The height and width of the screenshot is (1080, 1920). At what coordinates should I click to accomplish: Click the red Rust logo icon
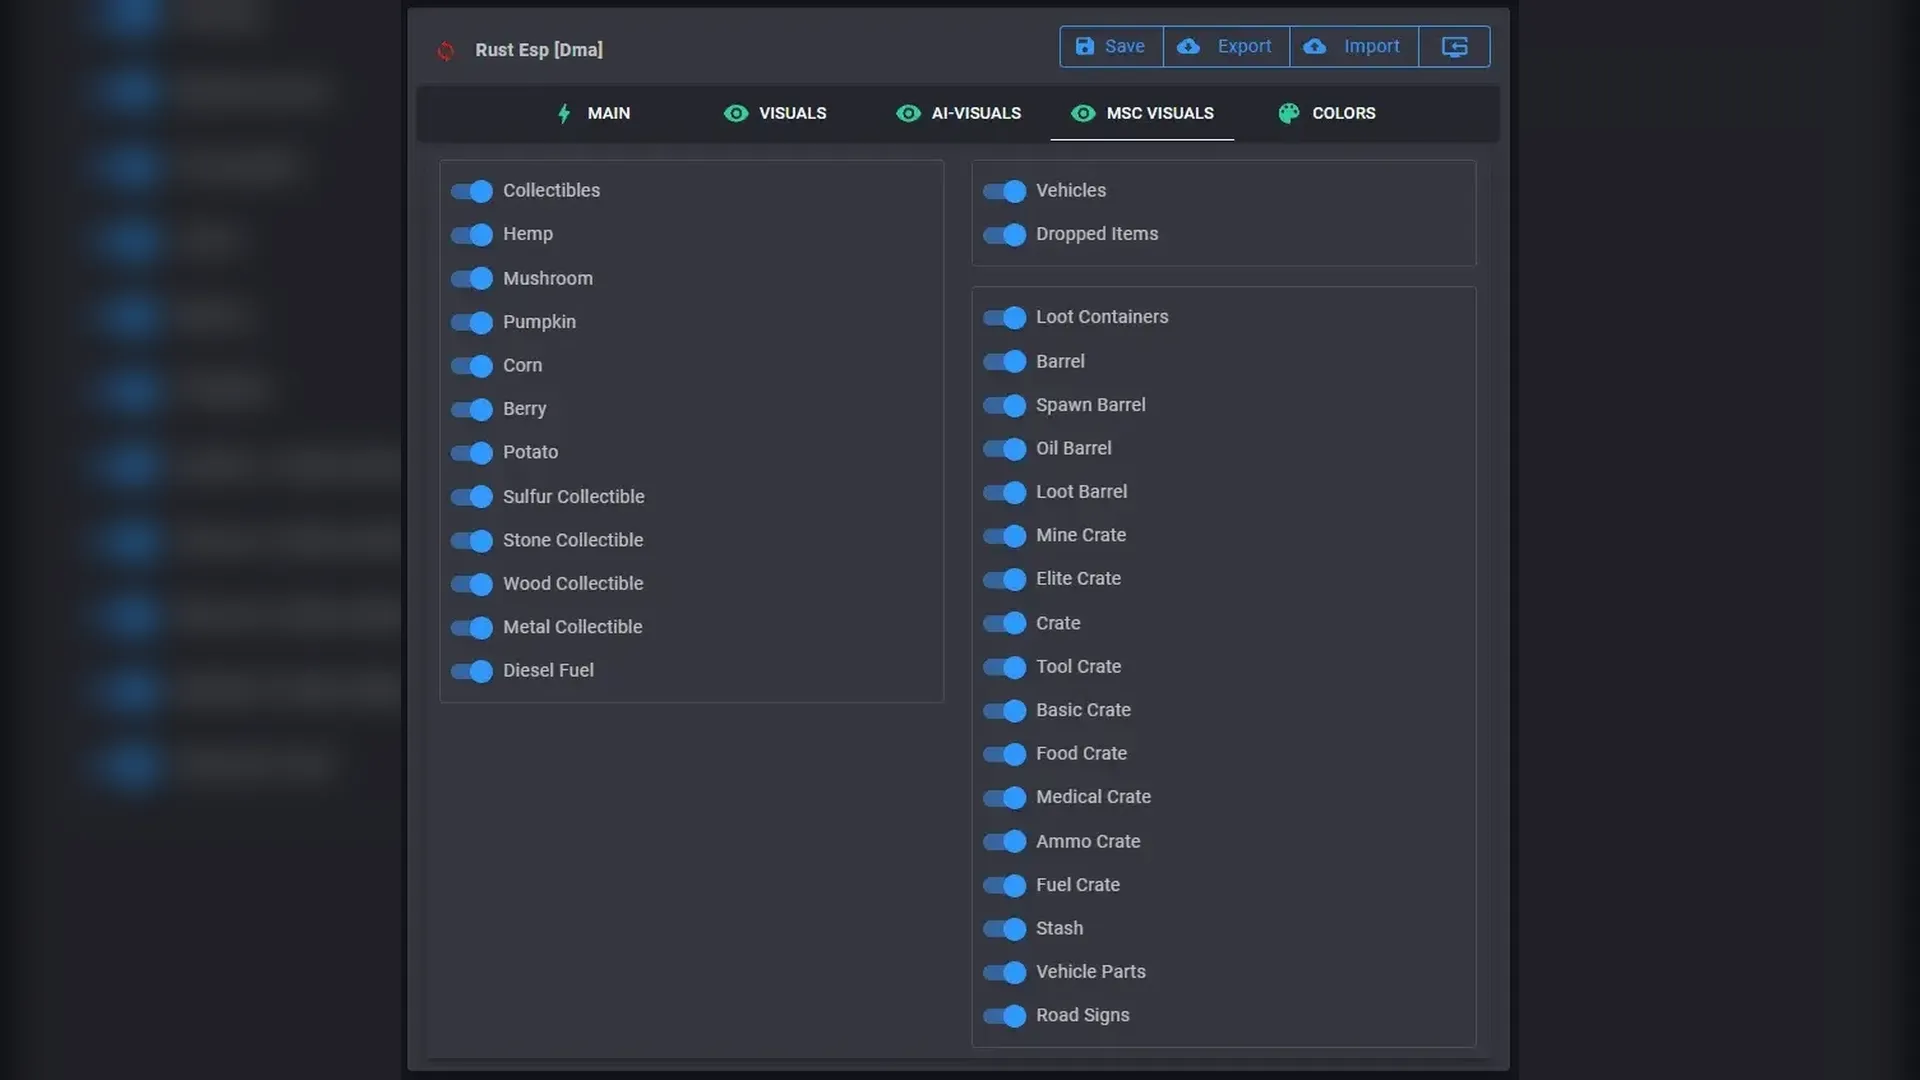[446, 51]
